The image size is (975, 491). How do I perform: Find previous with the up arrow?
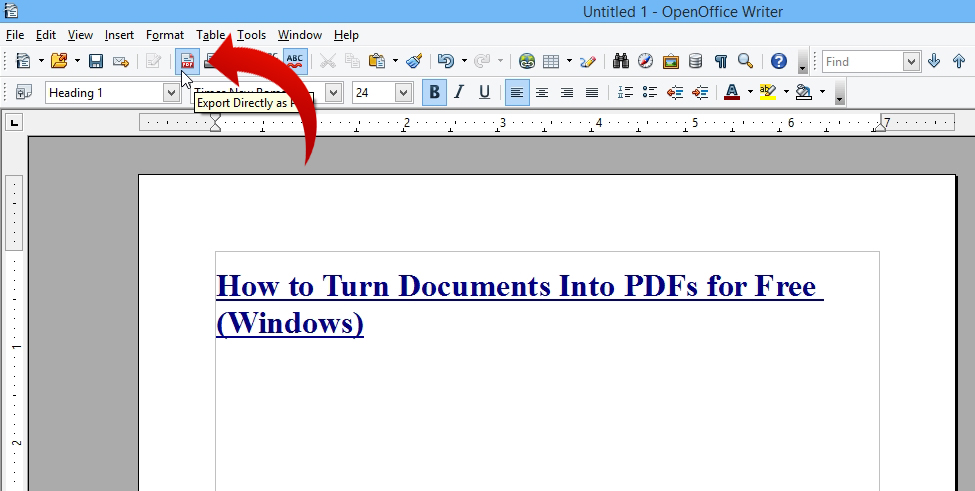click(x=959, y=61)
